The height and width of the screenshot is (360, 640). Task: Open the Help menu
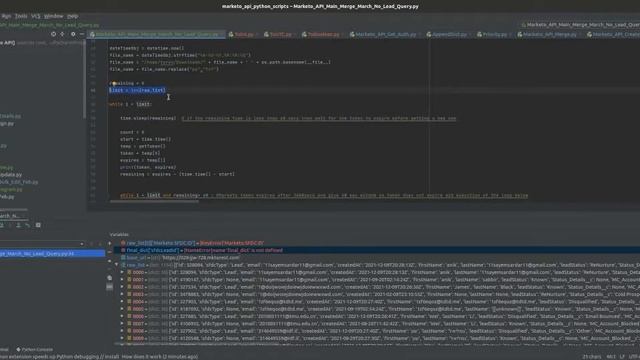click(72, 16)
